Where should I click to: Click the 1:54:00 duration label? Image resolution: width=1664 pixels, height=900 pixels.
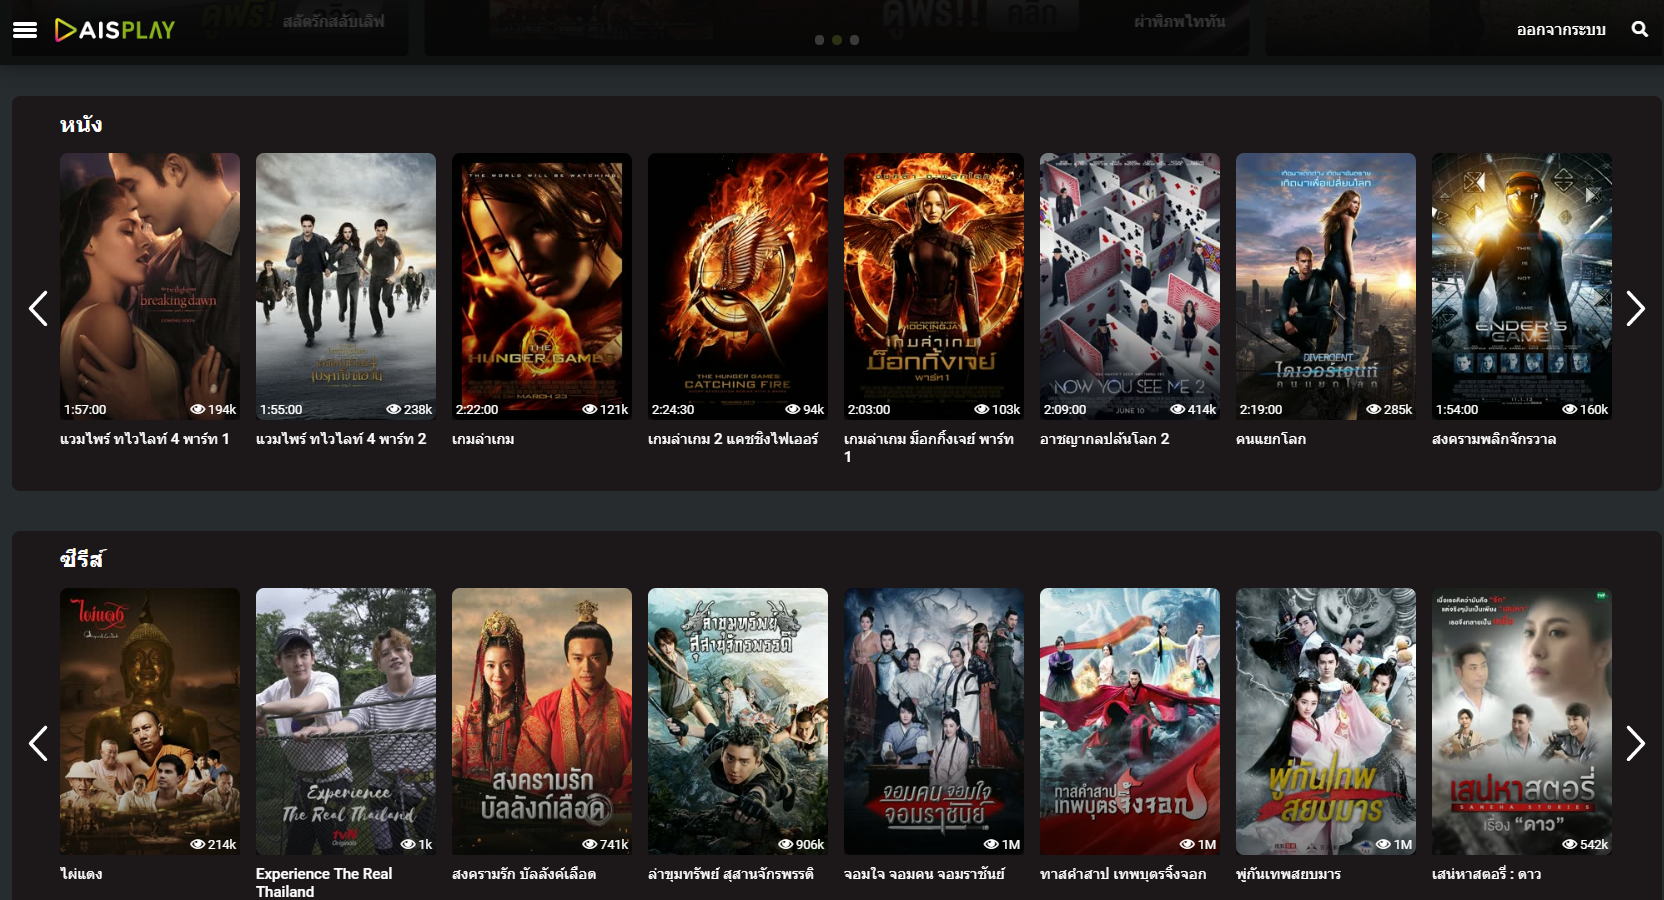click(x=1457, y=410)
